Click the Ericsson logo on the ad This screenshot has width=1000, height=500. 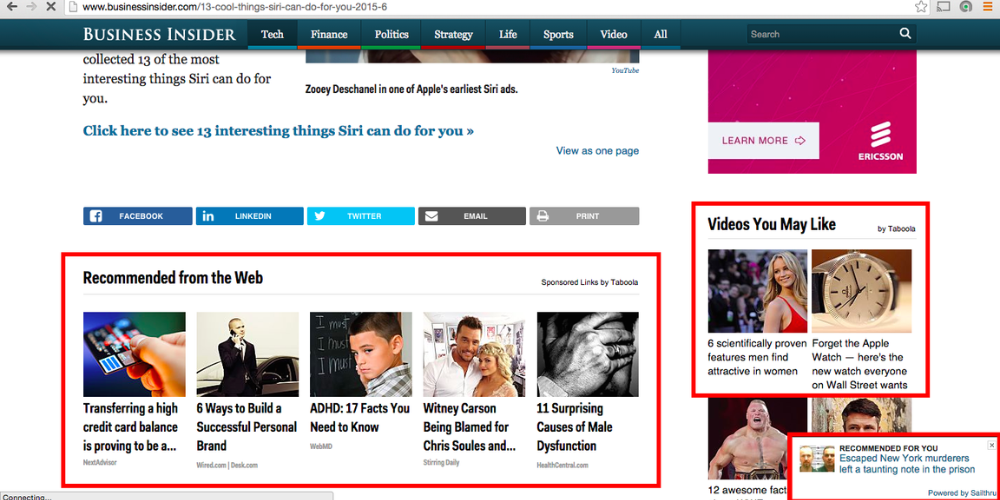[880, 141]
